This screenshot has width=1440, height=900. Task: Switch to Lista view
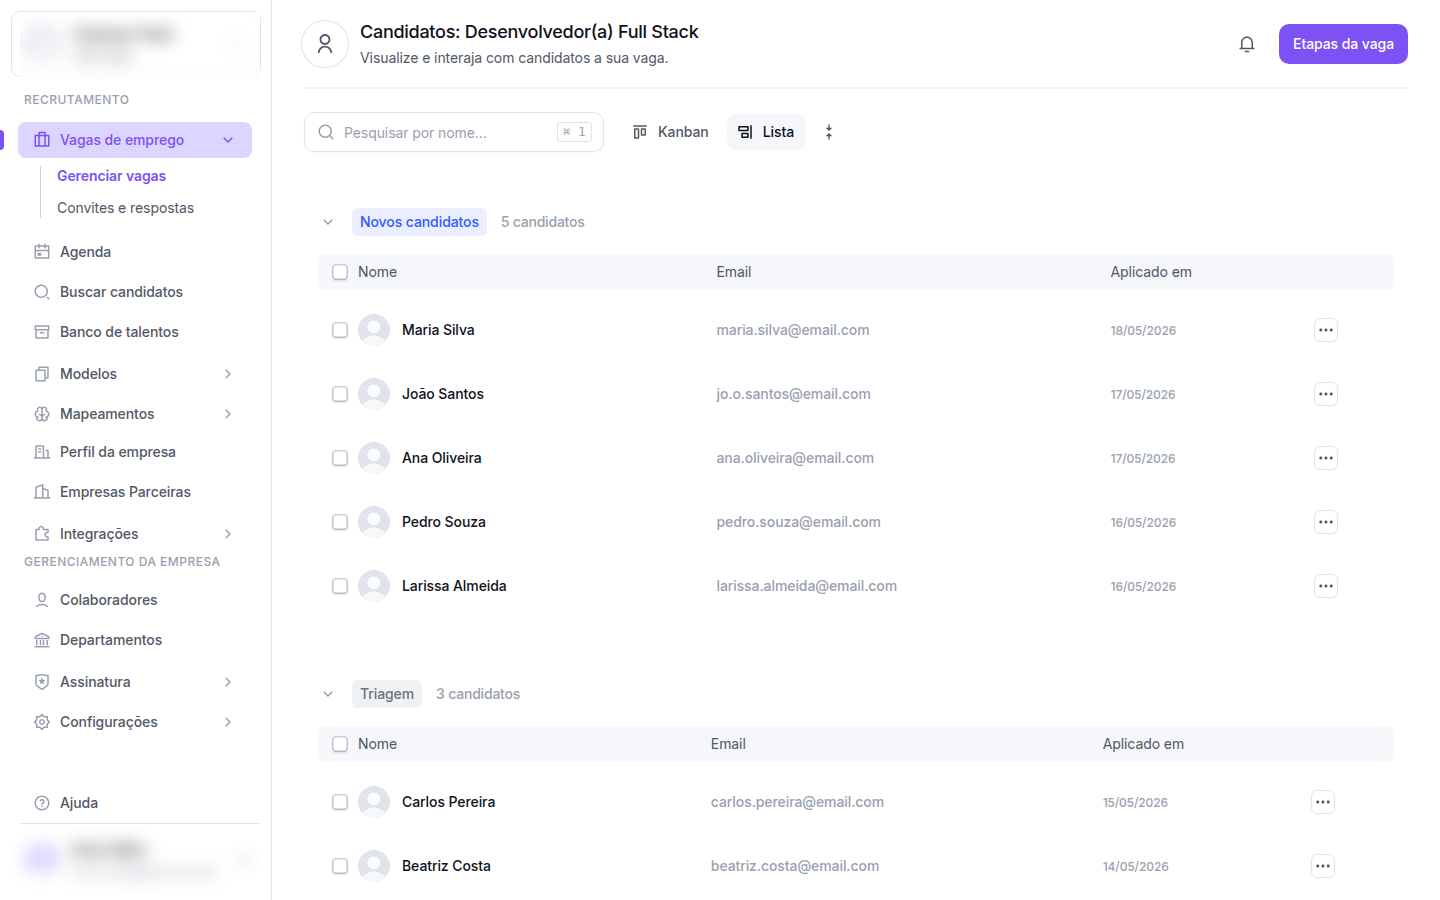click(766, 132)
